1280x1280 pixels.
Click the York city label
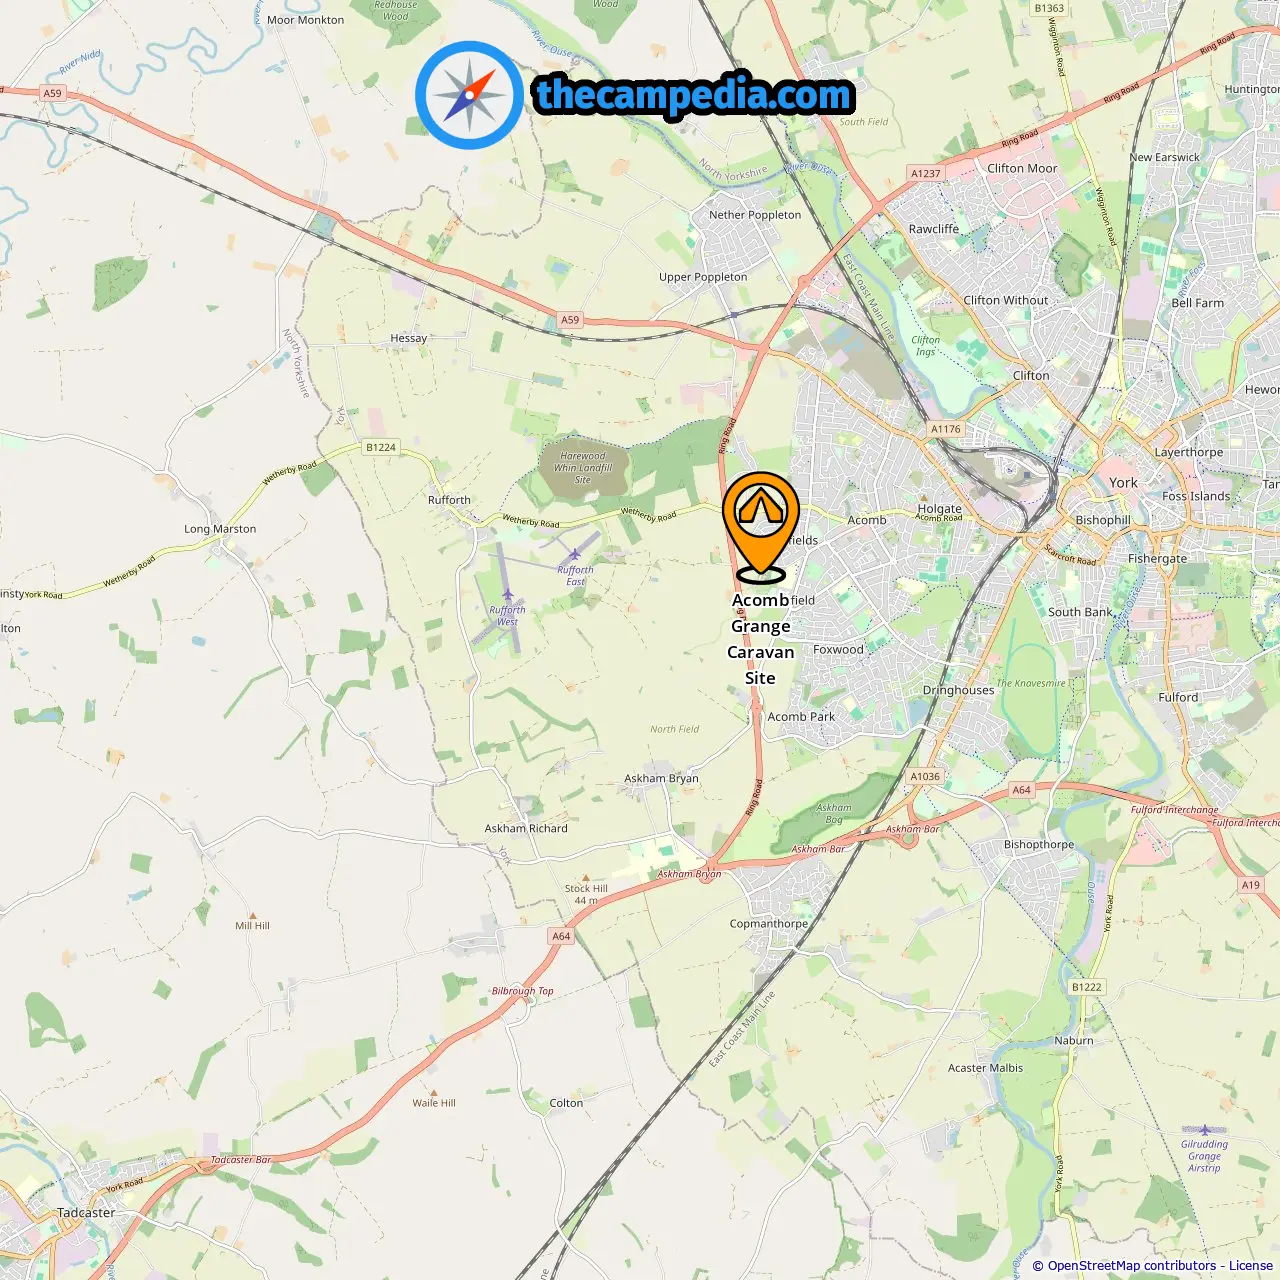(1123, 482)
